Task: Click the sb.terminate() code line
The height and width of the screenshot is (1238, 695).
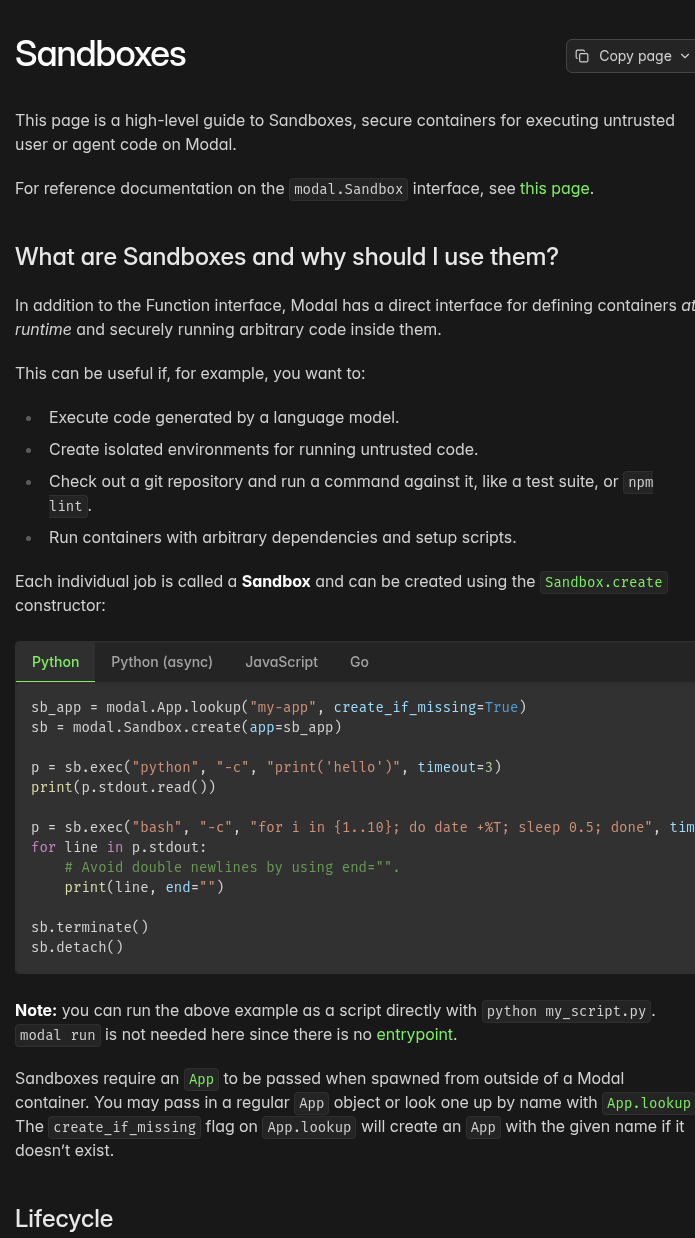Action: point(90,927)
